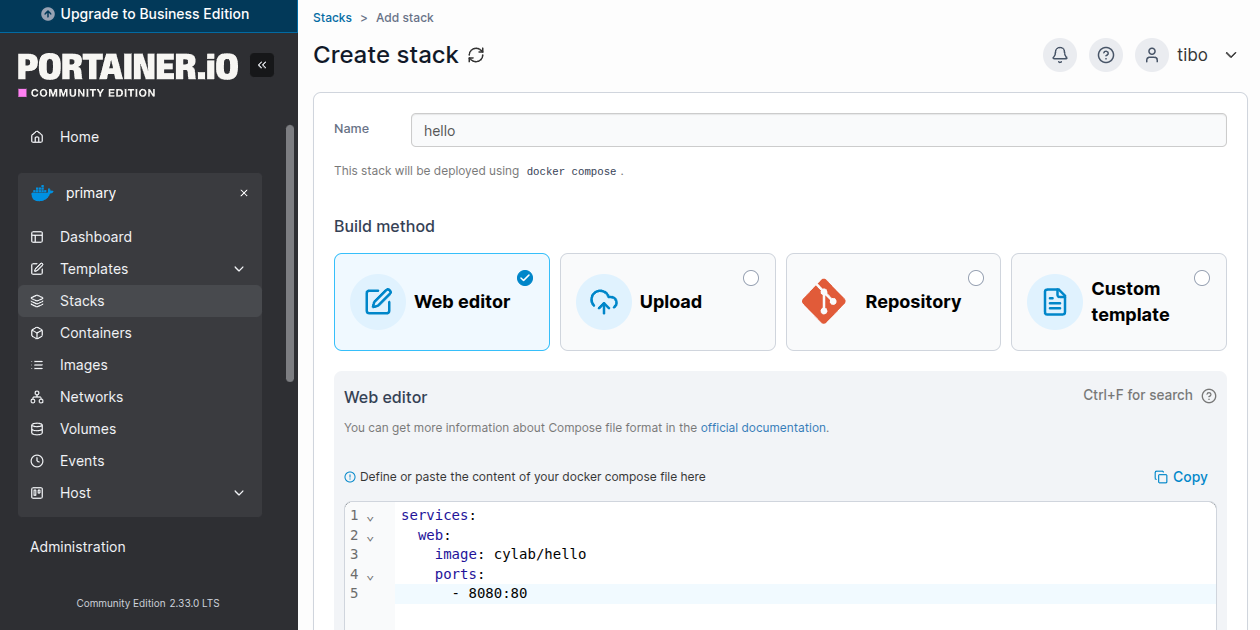Open Images in the sidebar
Viewport: 1260px width, 630px height.
click(x=140, y=365)
